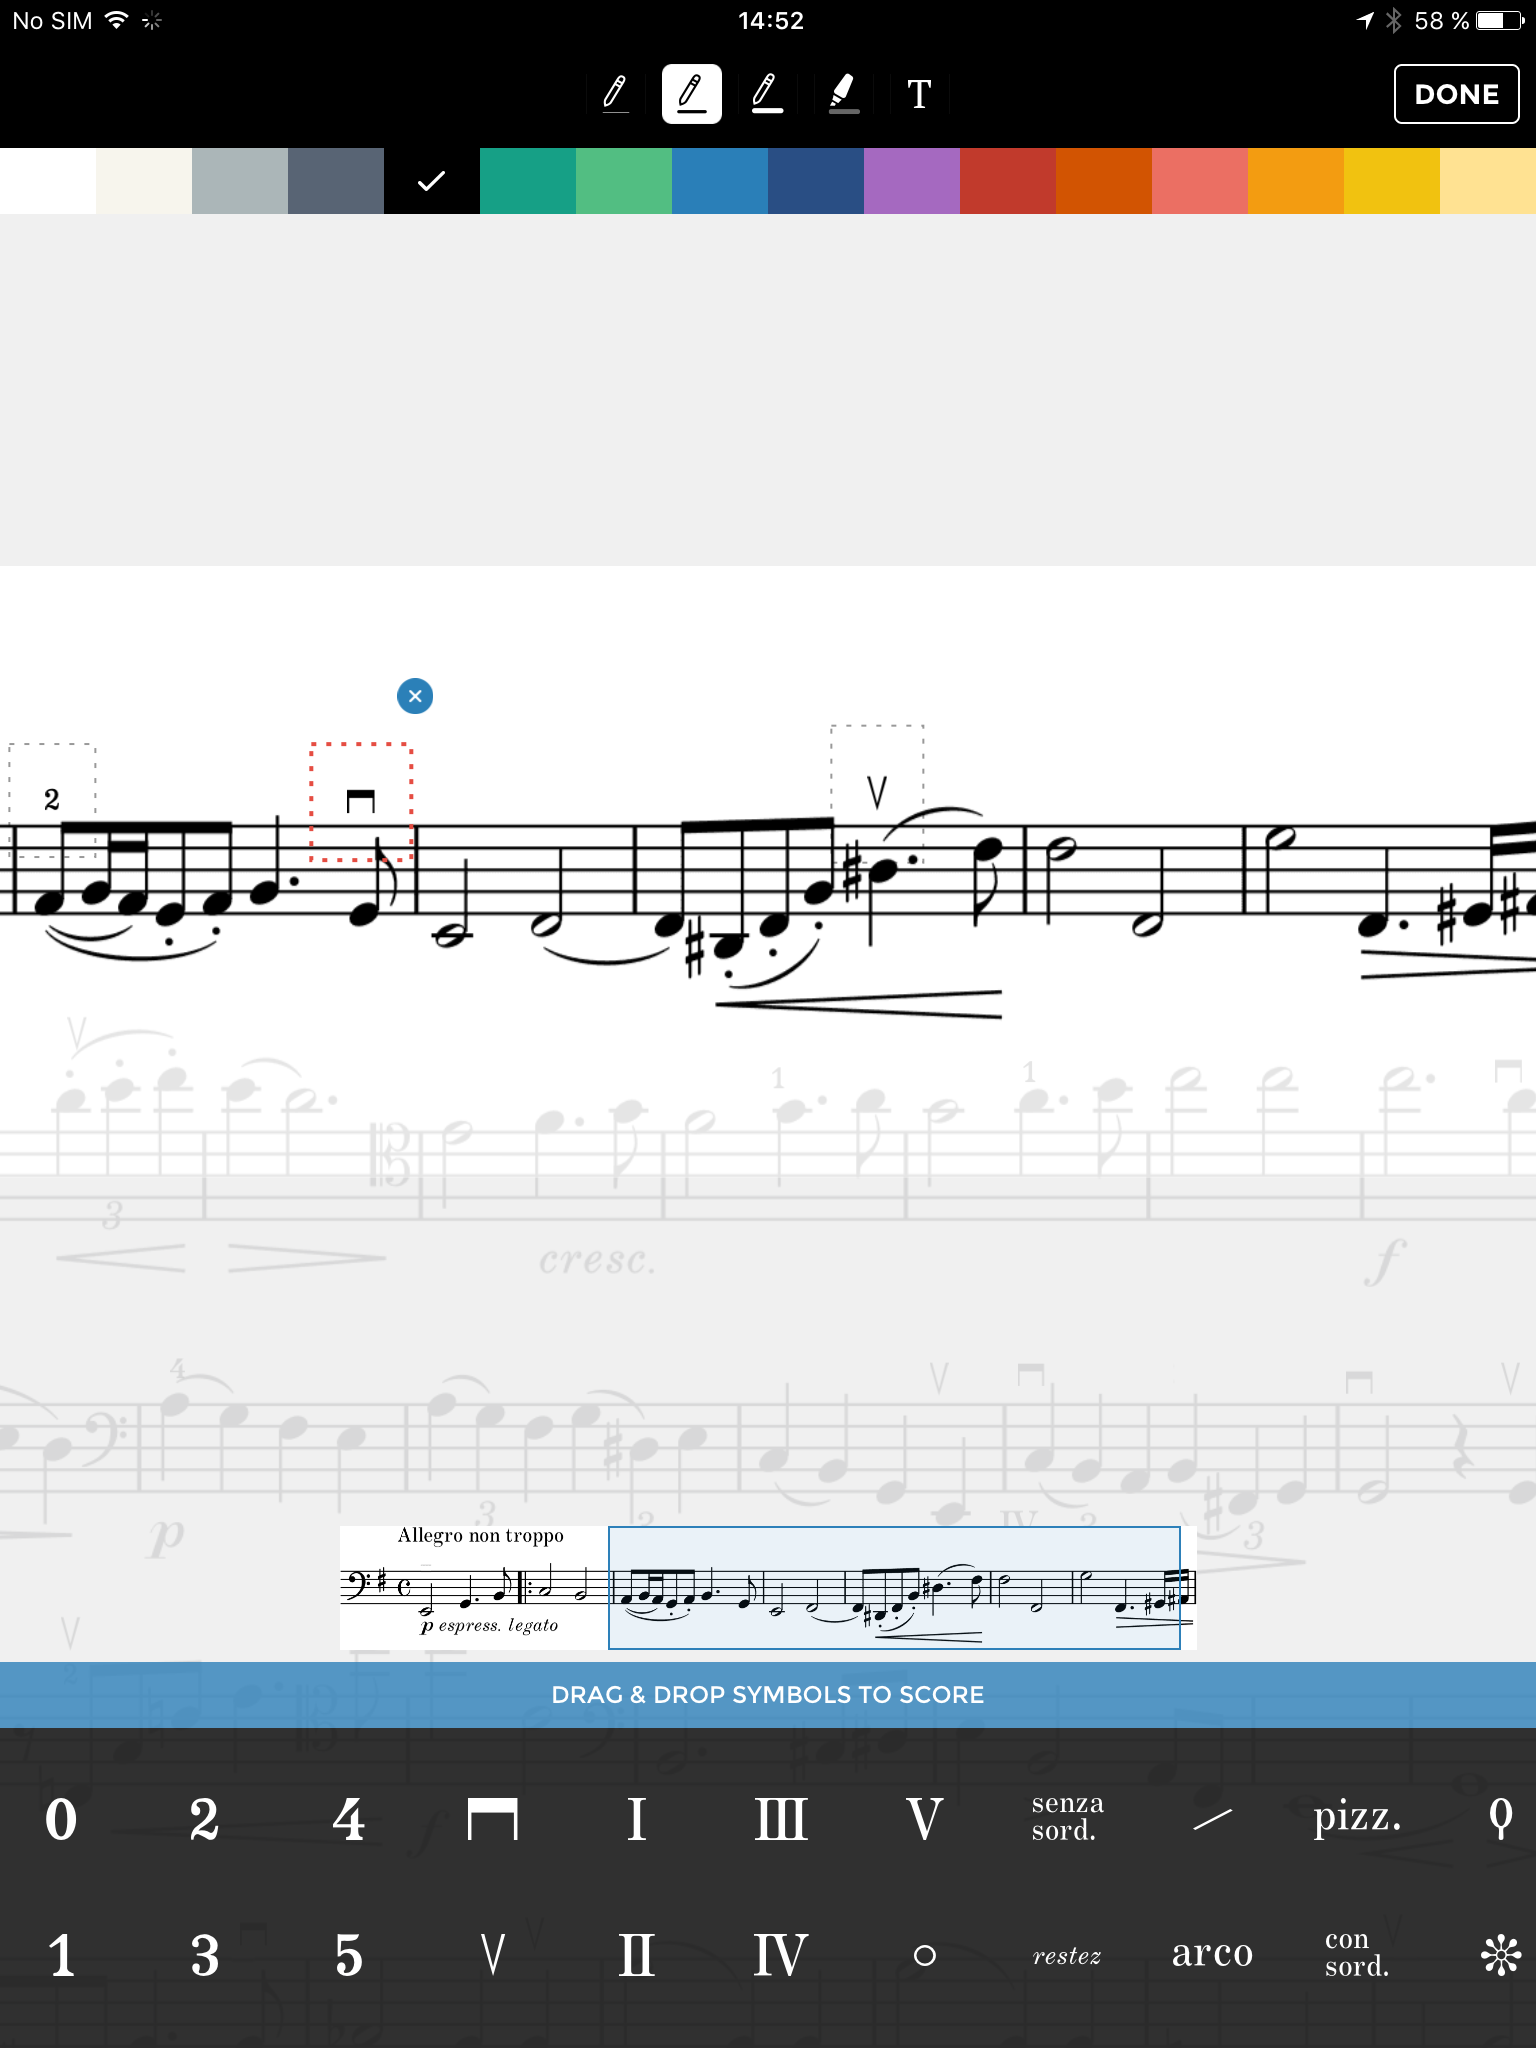Select the thumb position symbol
1536x2048 pixels.
point(1500,1819)
